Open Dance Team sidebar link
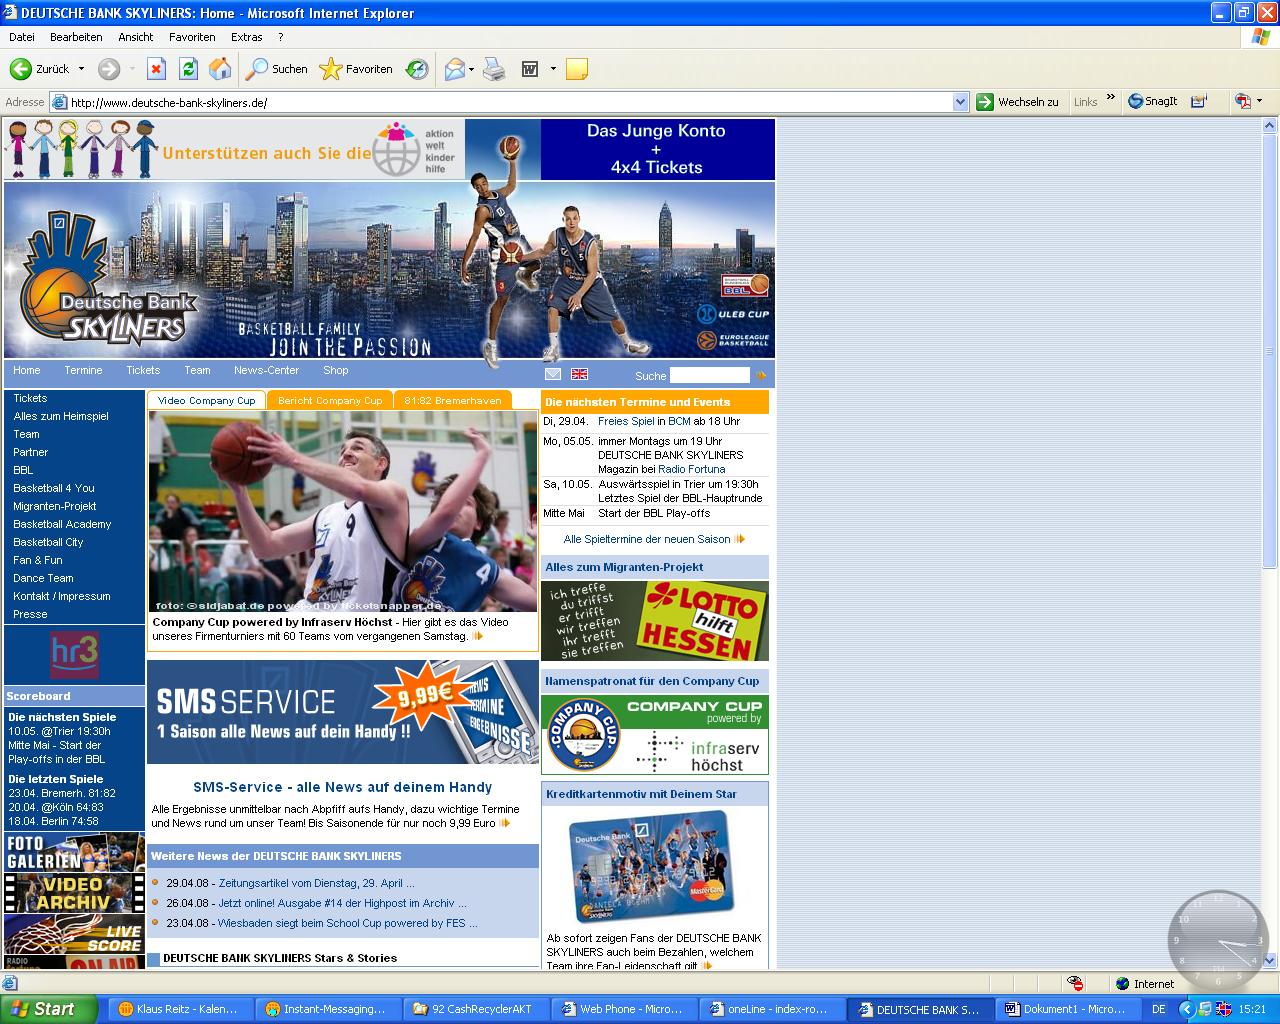Screen dimensions: 1280x1024 coord(43,578)
